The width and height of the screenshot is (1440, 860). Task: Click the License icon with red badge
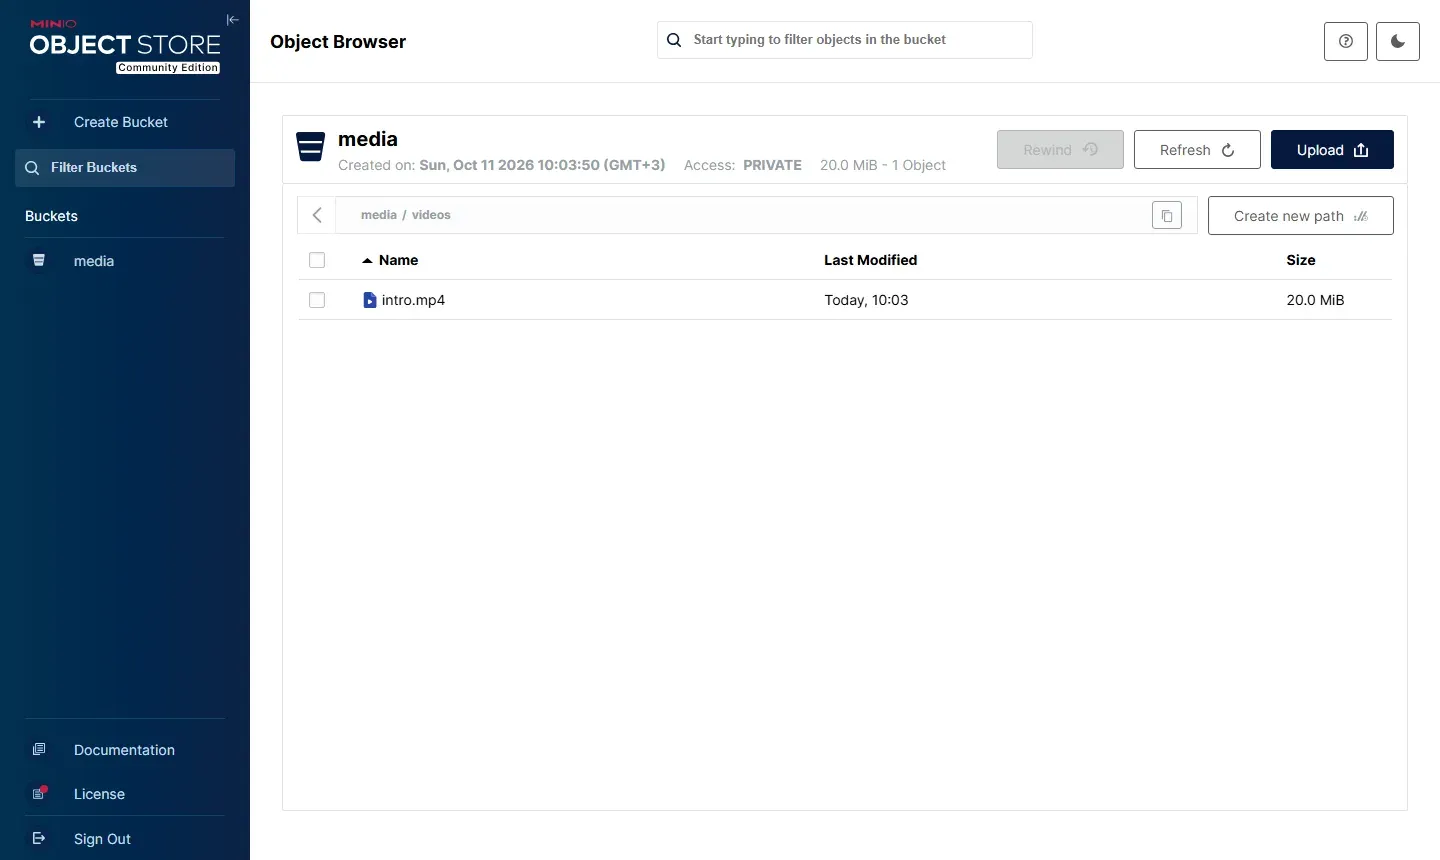39,793
